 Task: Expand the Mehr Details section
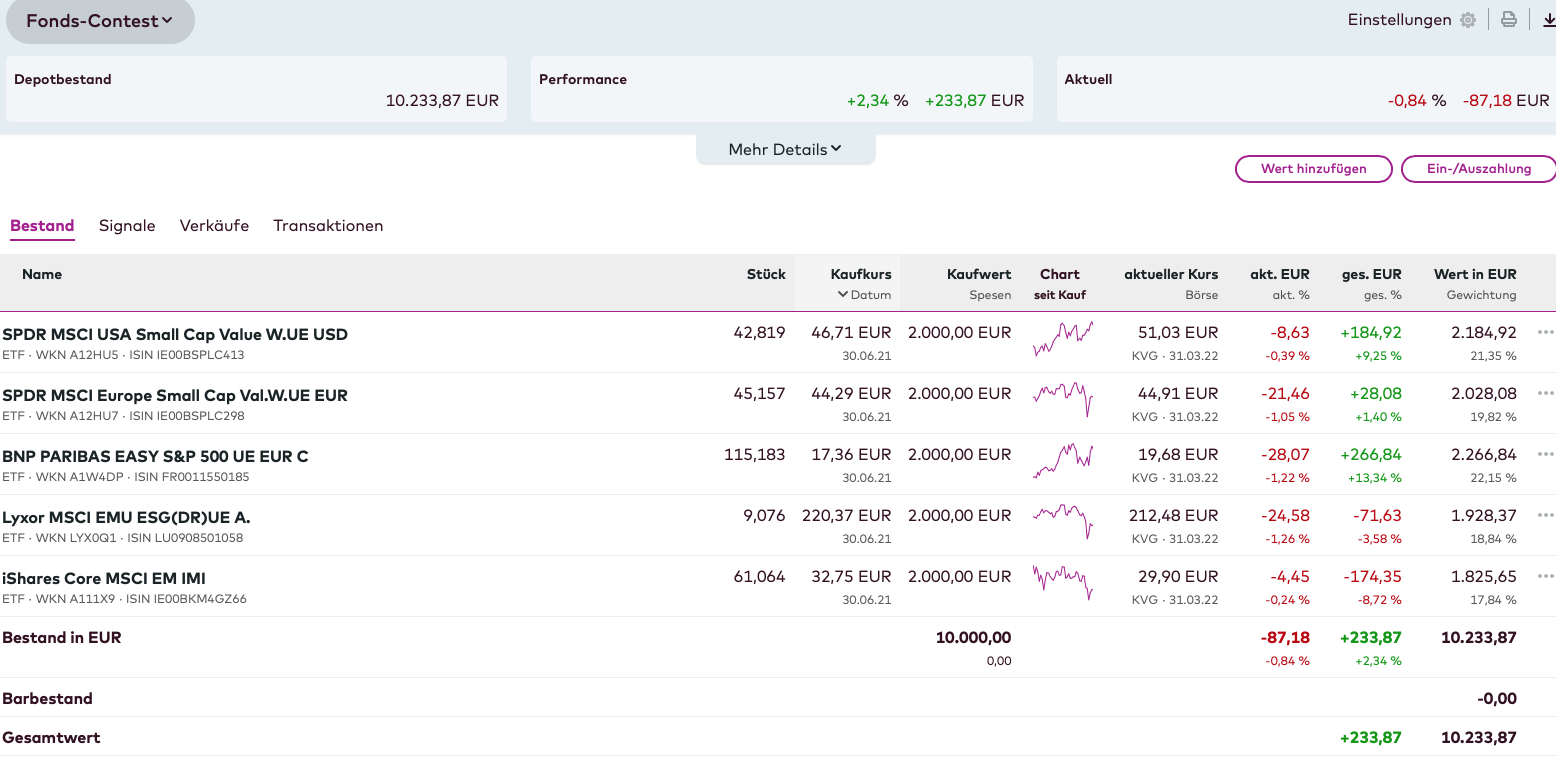click(785, 149)
